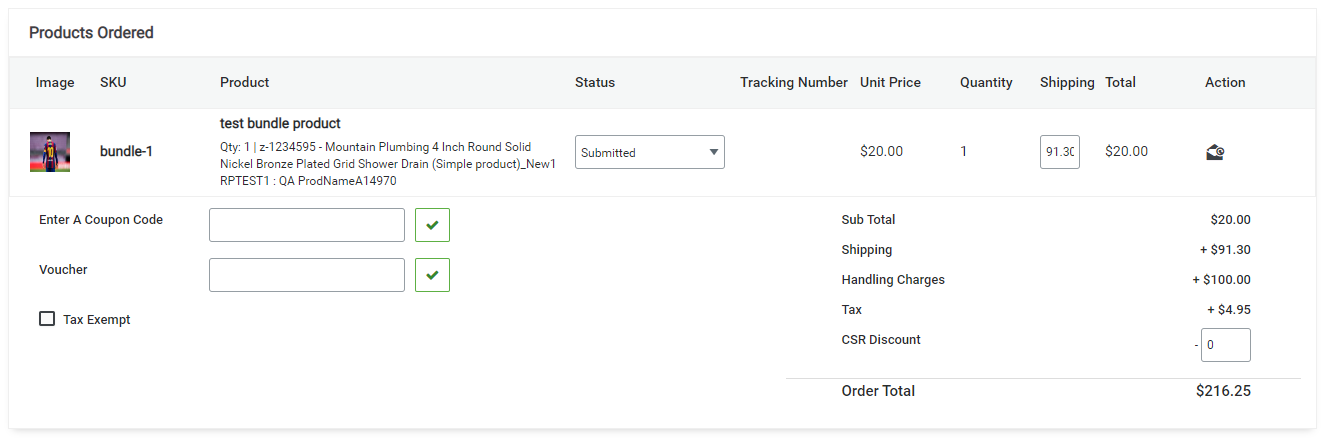This screenshot has width=1325, height=441.
Task: Click the Order Total amount $216.25
Action: 1222,391
